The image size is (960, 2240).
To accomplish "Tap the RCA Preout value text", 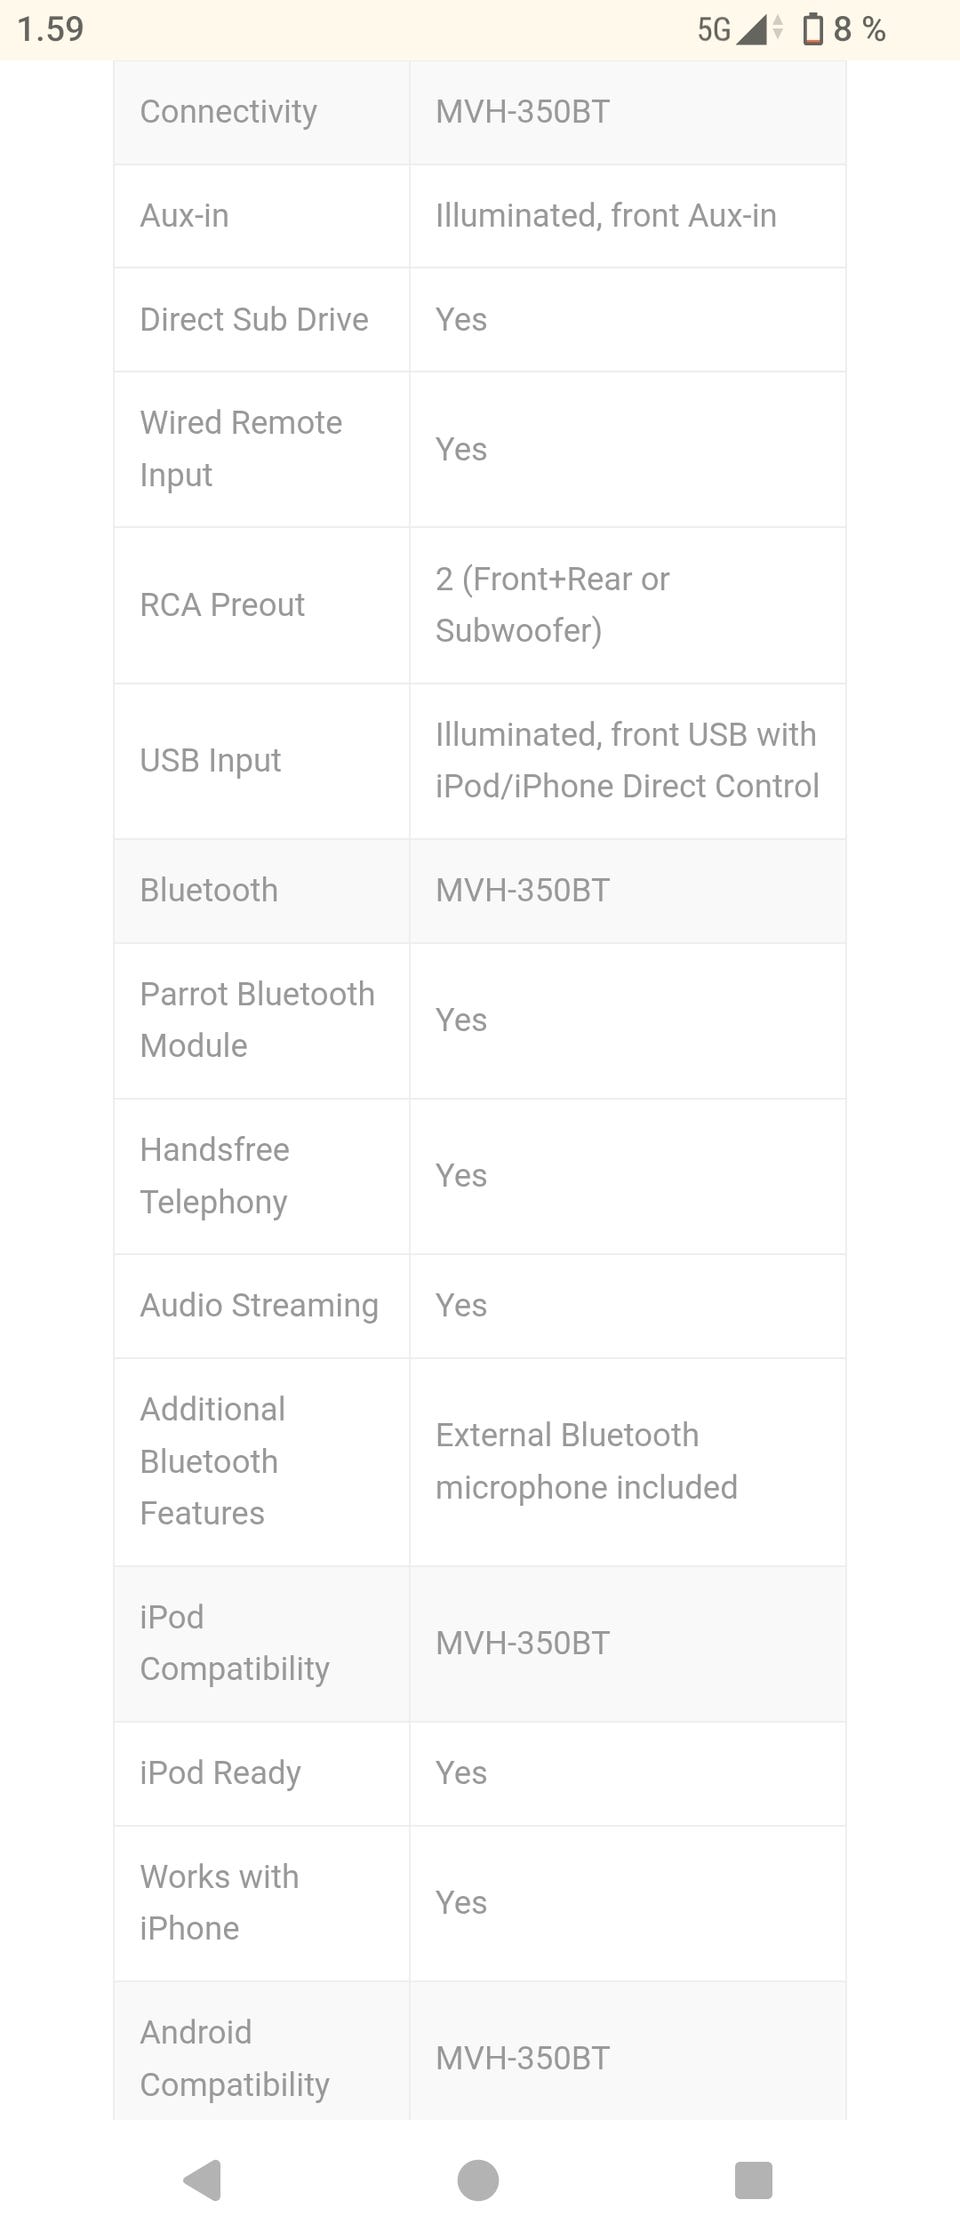I will [x=552, y=604].
